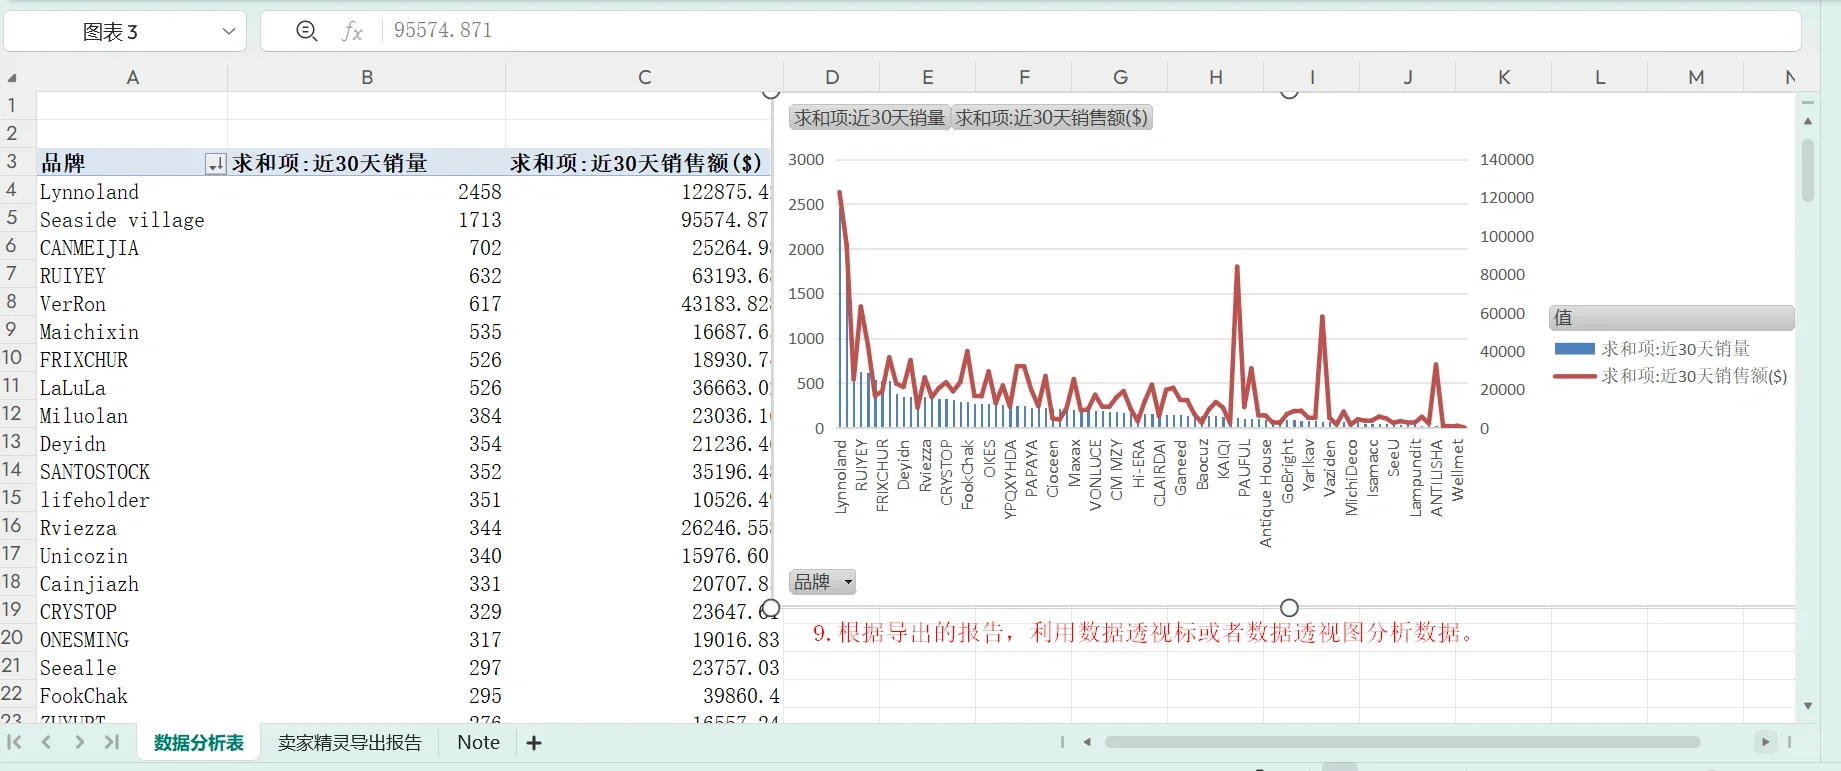The image size is (1841, 771).
Task: Select column D header
Action: tap(832, 77)
